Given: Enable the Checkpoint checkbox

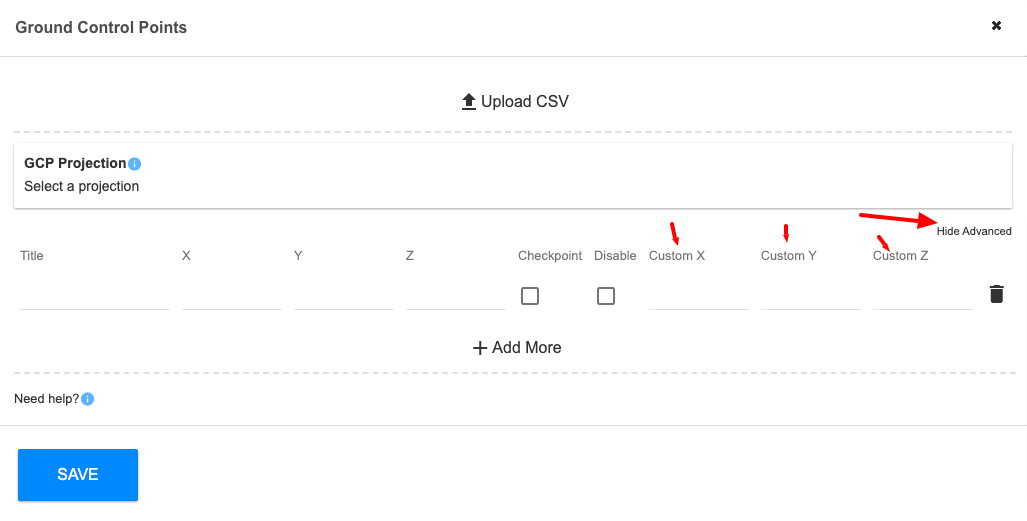Looking at the screenshot, I should click(530, 296).
